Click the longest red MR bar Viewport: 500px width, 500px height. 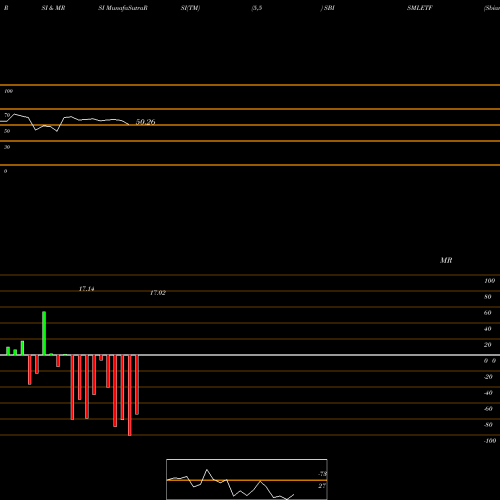tap(130, 395)
